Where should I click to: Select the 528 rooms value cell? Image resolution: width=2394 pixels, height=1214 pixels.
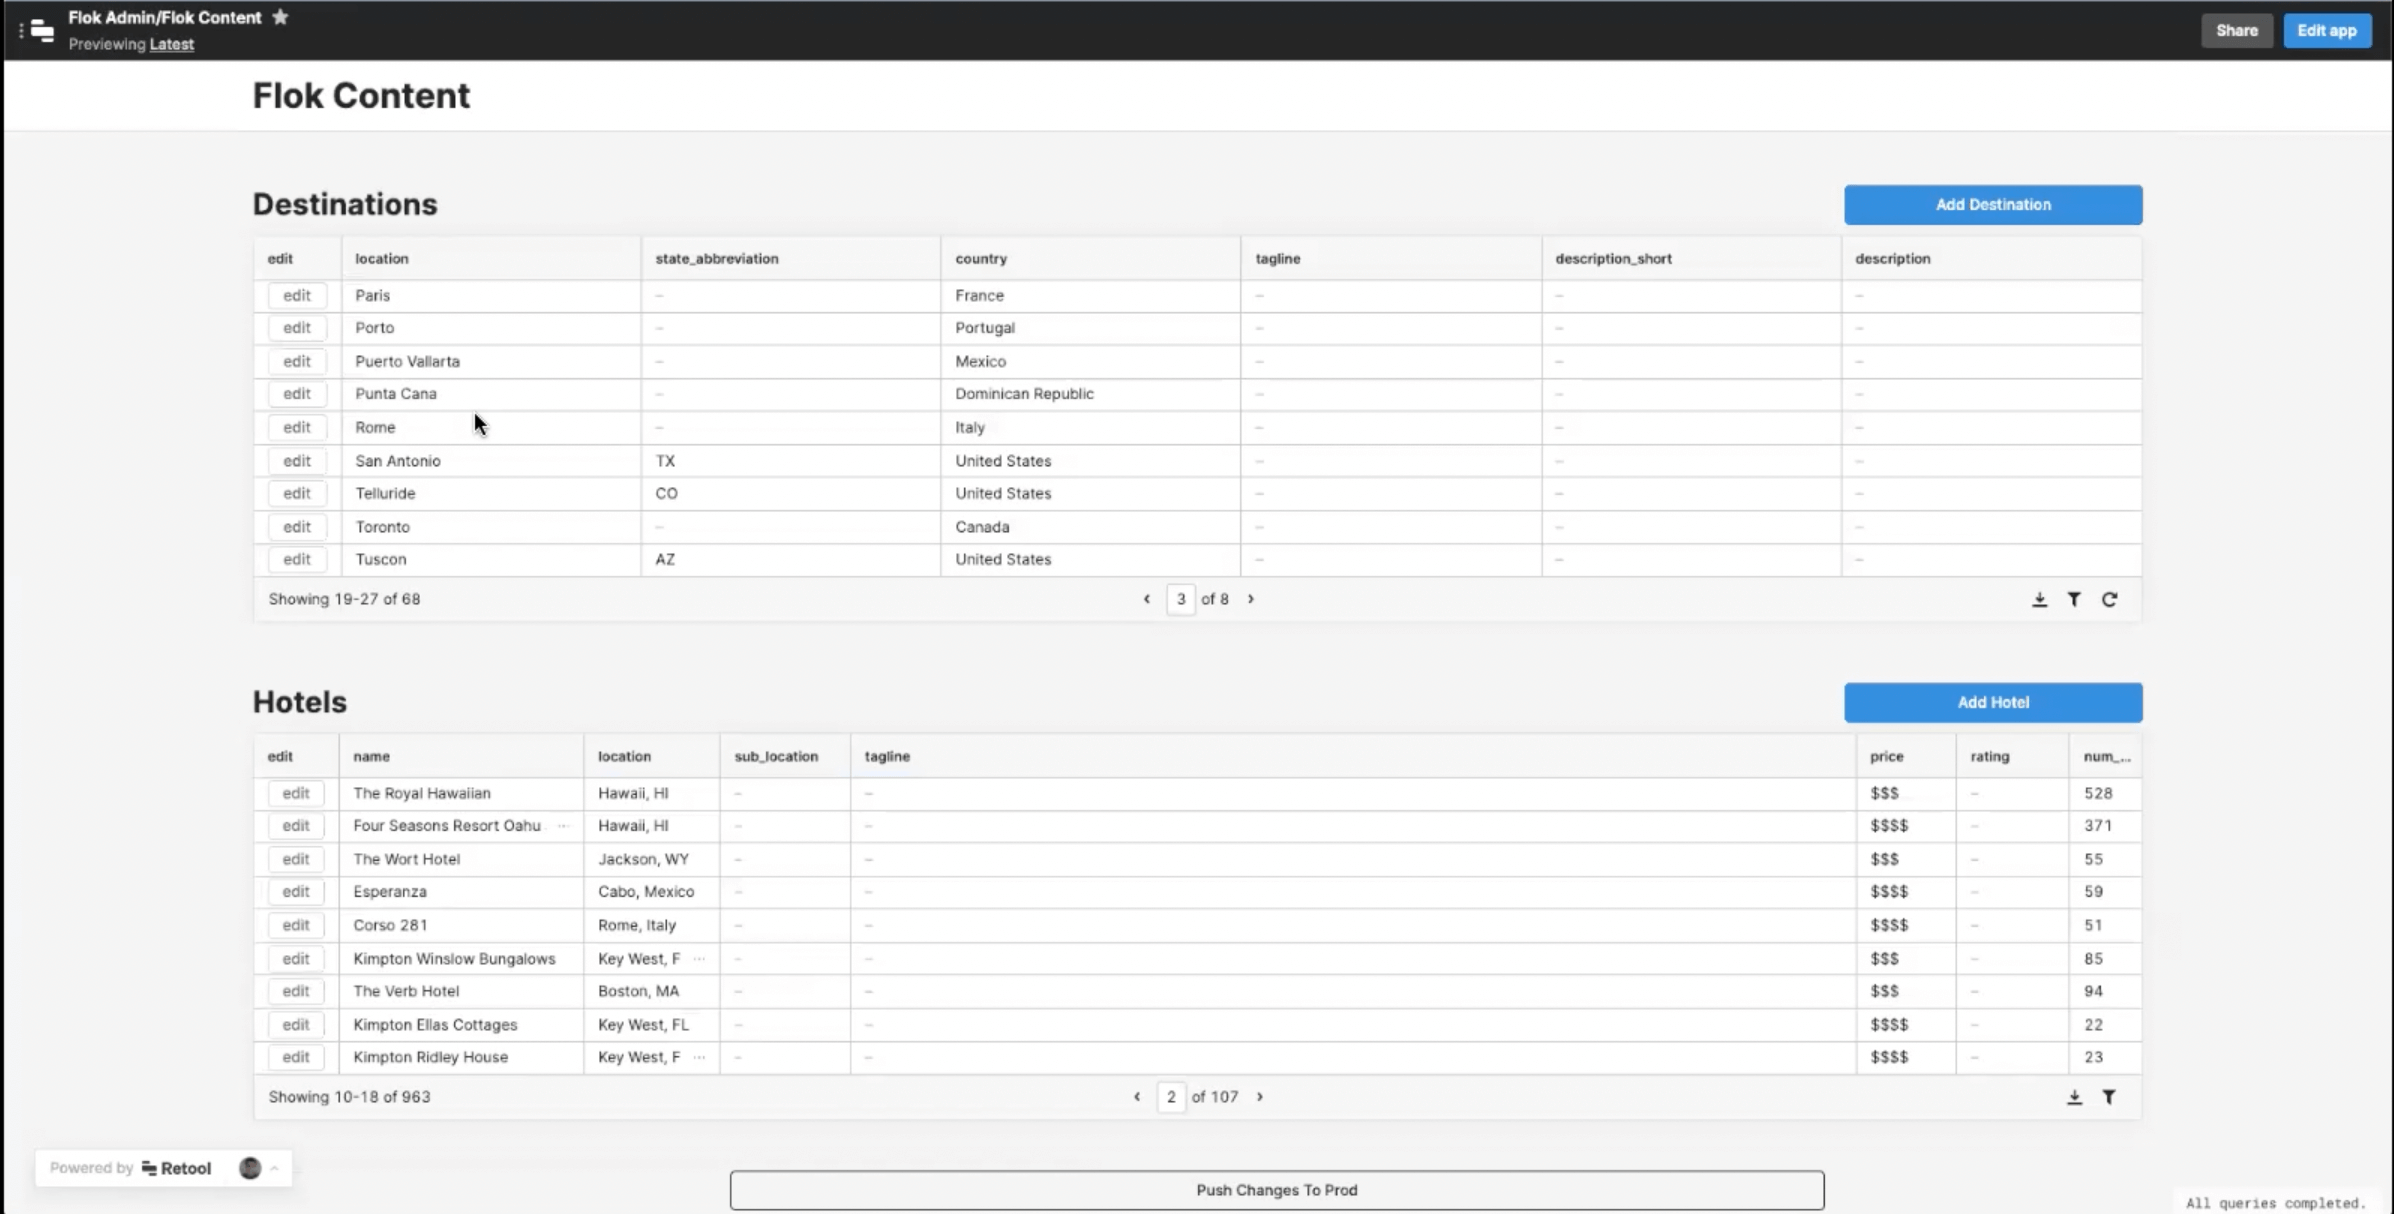click(x=2105, y=793)
